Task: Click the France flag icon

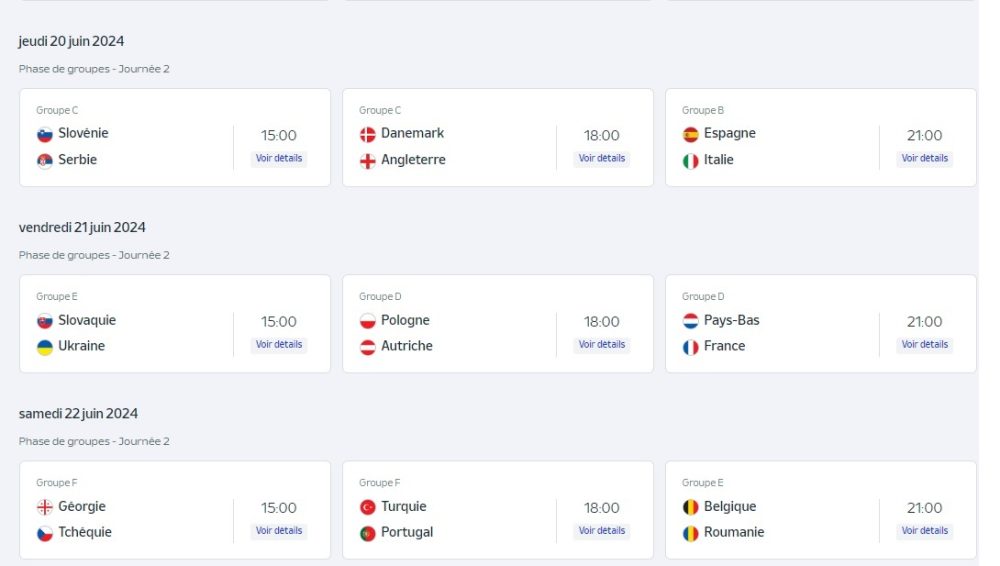Action: 690,347
